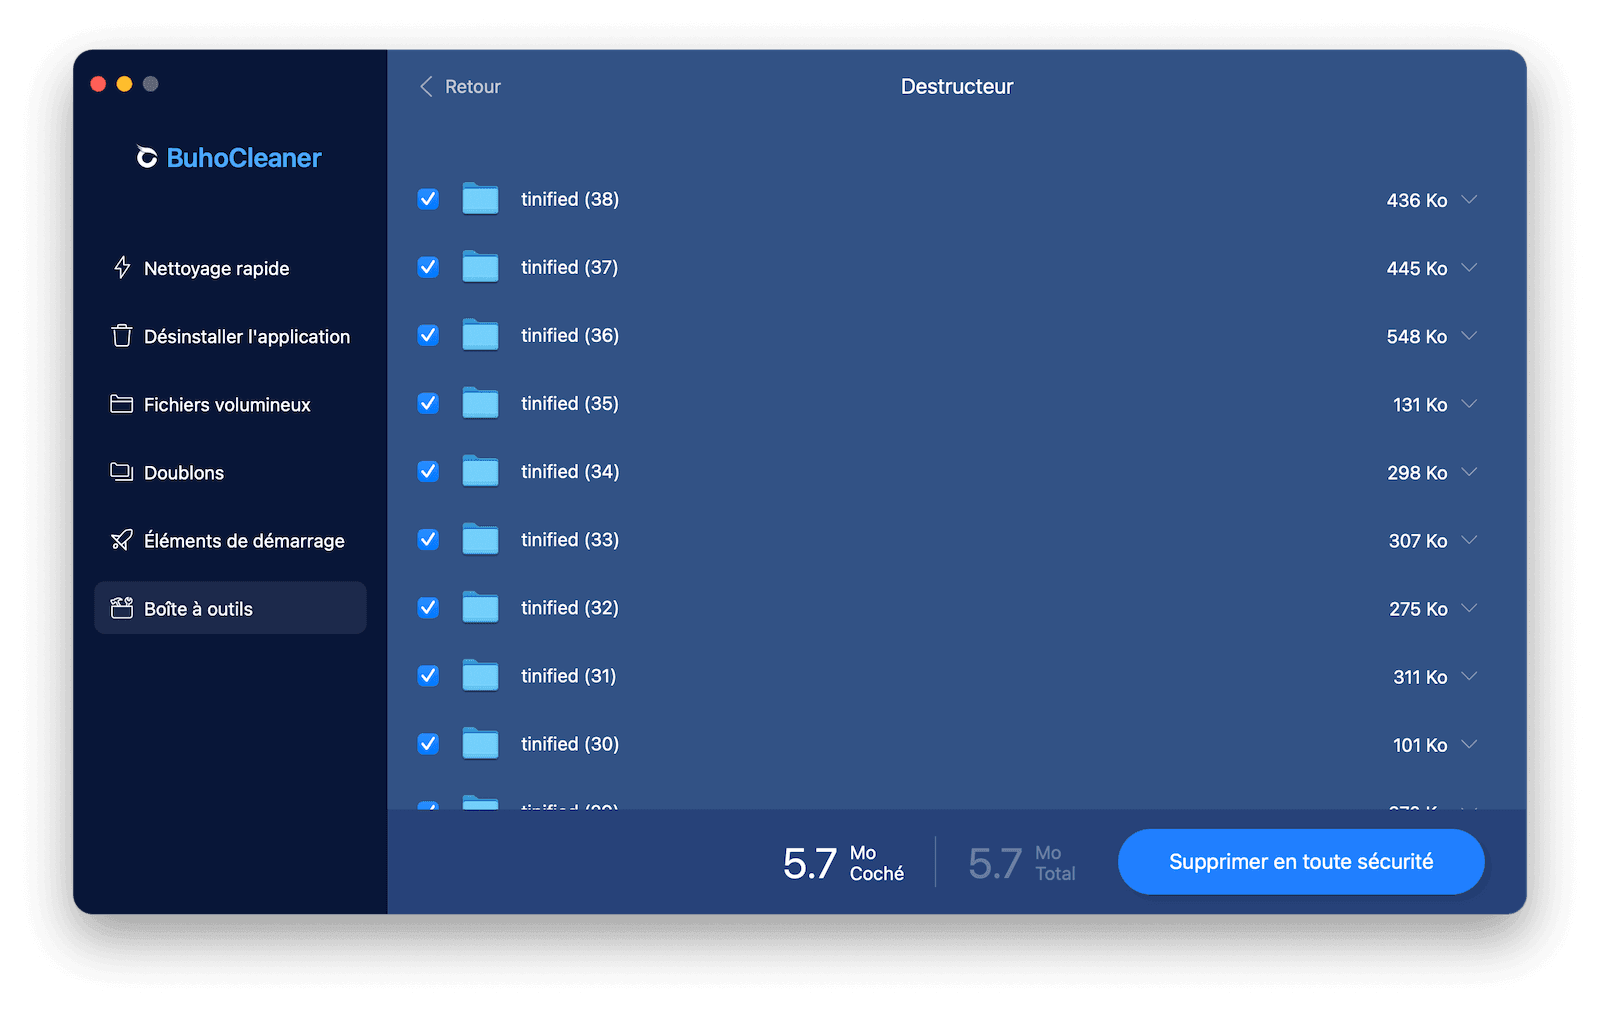1600x1011 pixels.
Task: Uncheck the tinified (32) checkbox
Action: [x=427, y=607]
